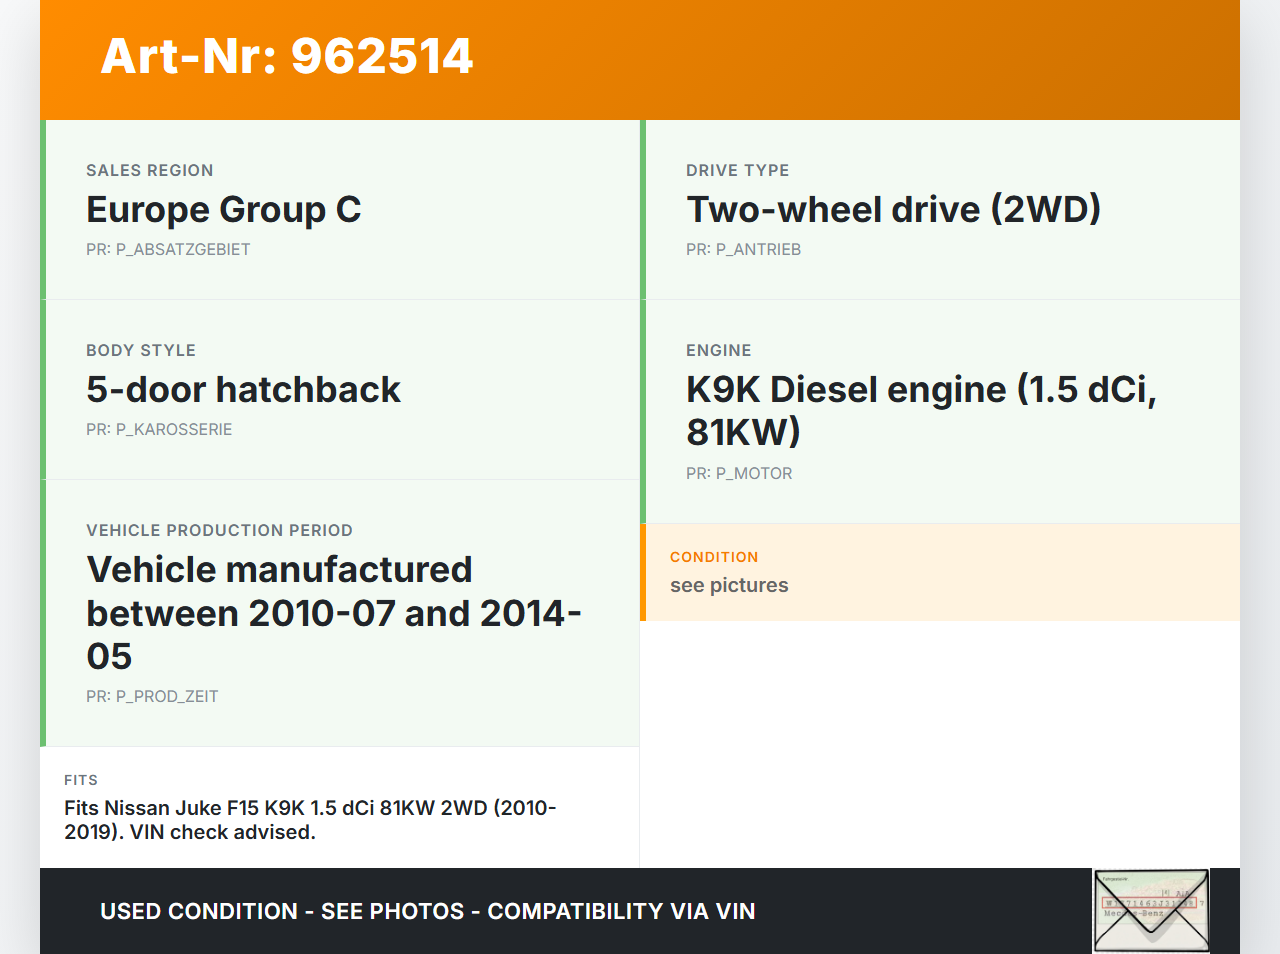Viewport: 1280px width, 954px height.
Task: Click the DRIVE TYPE label
Action: click(x=737, y=171)
